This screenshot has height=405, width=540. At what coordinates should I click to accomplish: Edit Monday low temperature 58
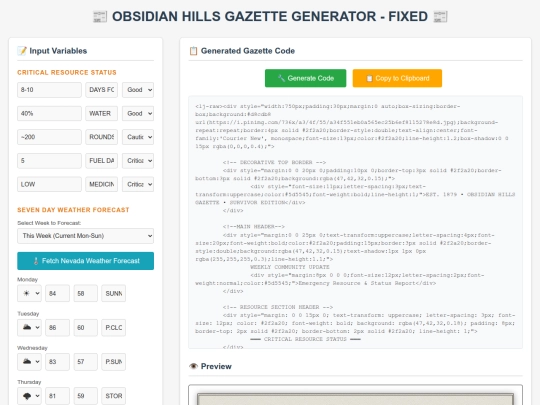(85, 293)
